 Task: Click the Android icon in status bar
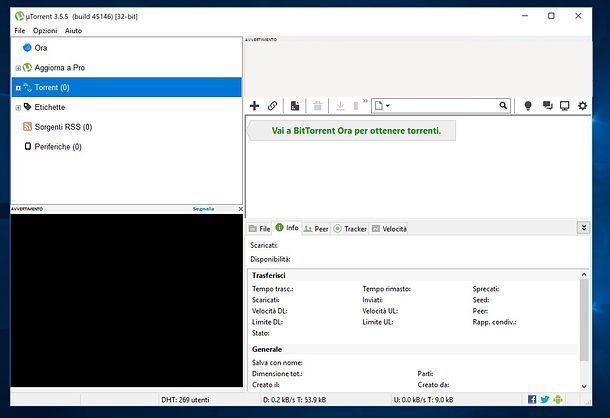point(558,399)
